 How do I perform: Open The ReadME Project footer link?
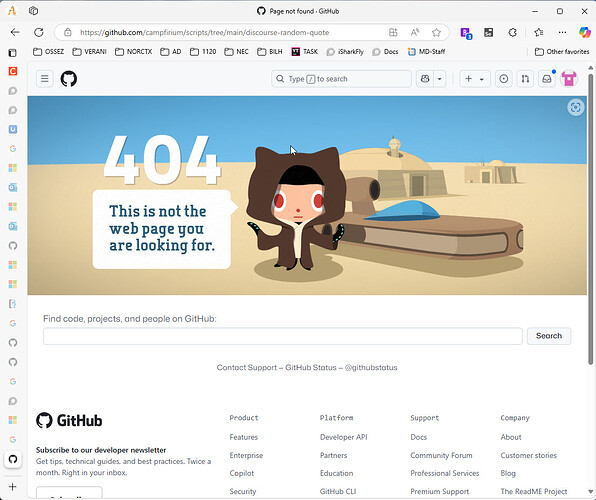pos(534,492)
